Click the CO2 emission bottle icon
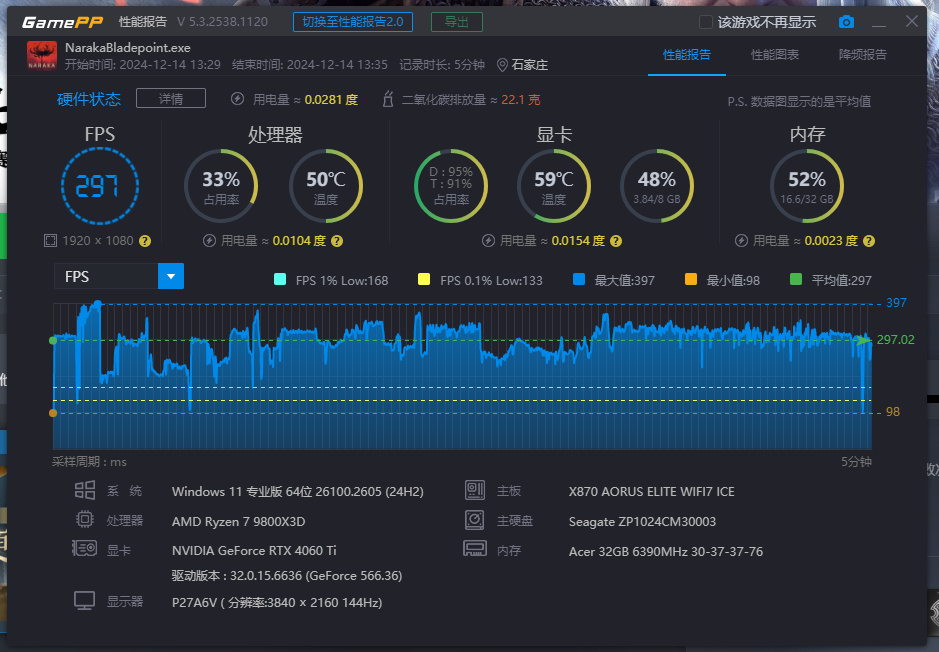 tap(387, 99)
